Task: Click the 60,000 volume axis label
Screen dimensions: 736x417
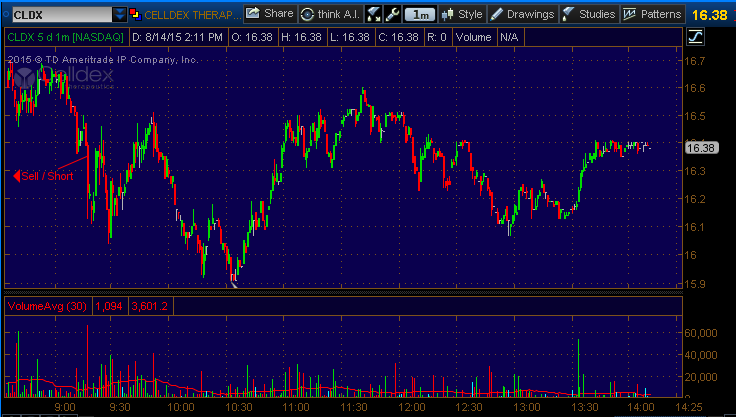Action: coord(700,333)
